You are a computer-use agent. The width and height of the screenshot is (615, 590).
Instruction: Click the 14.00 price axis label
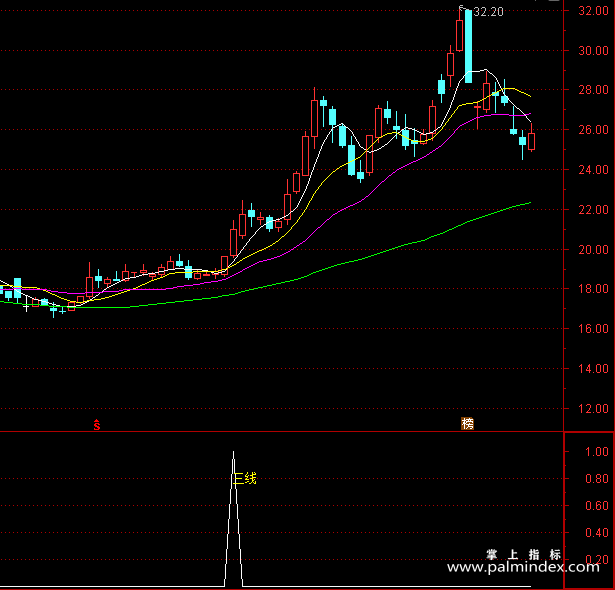coord(593,369)
